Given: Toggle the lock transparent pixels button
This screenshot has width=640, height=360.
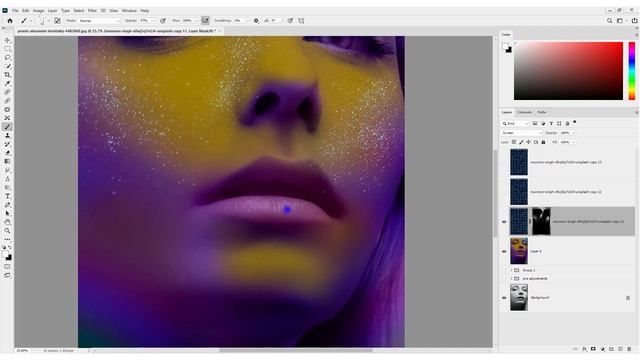Looking at the screenshot, I should (514, 142).
